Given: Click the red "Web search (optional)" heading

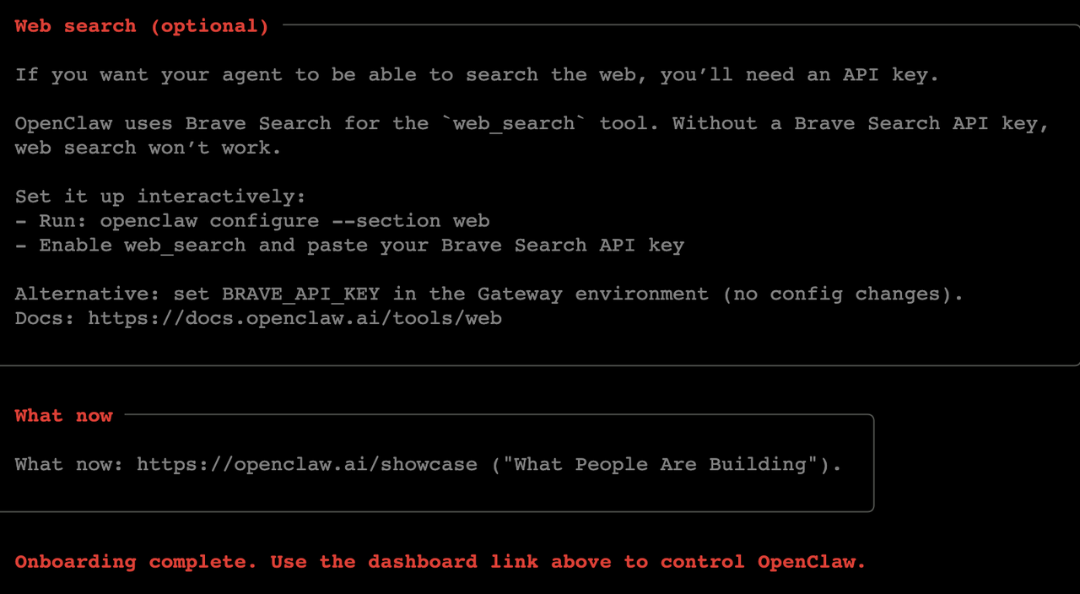Looking at the screenshot, I should (141, 27).
